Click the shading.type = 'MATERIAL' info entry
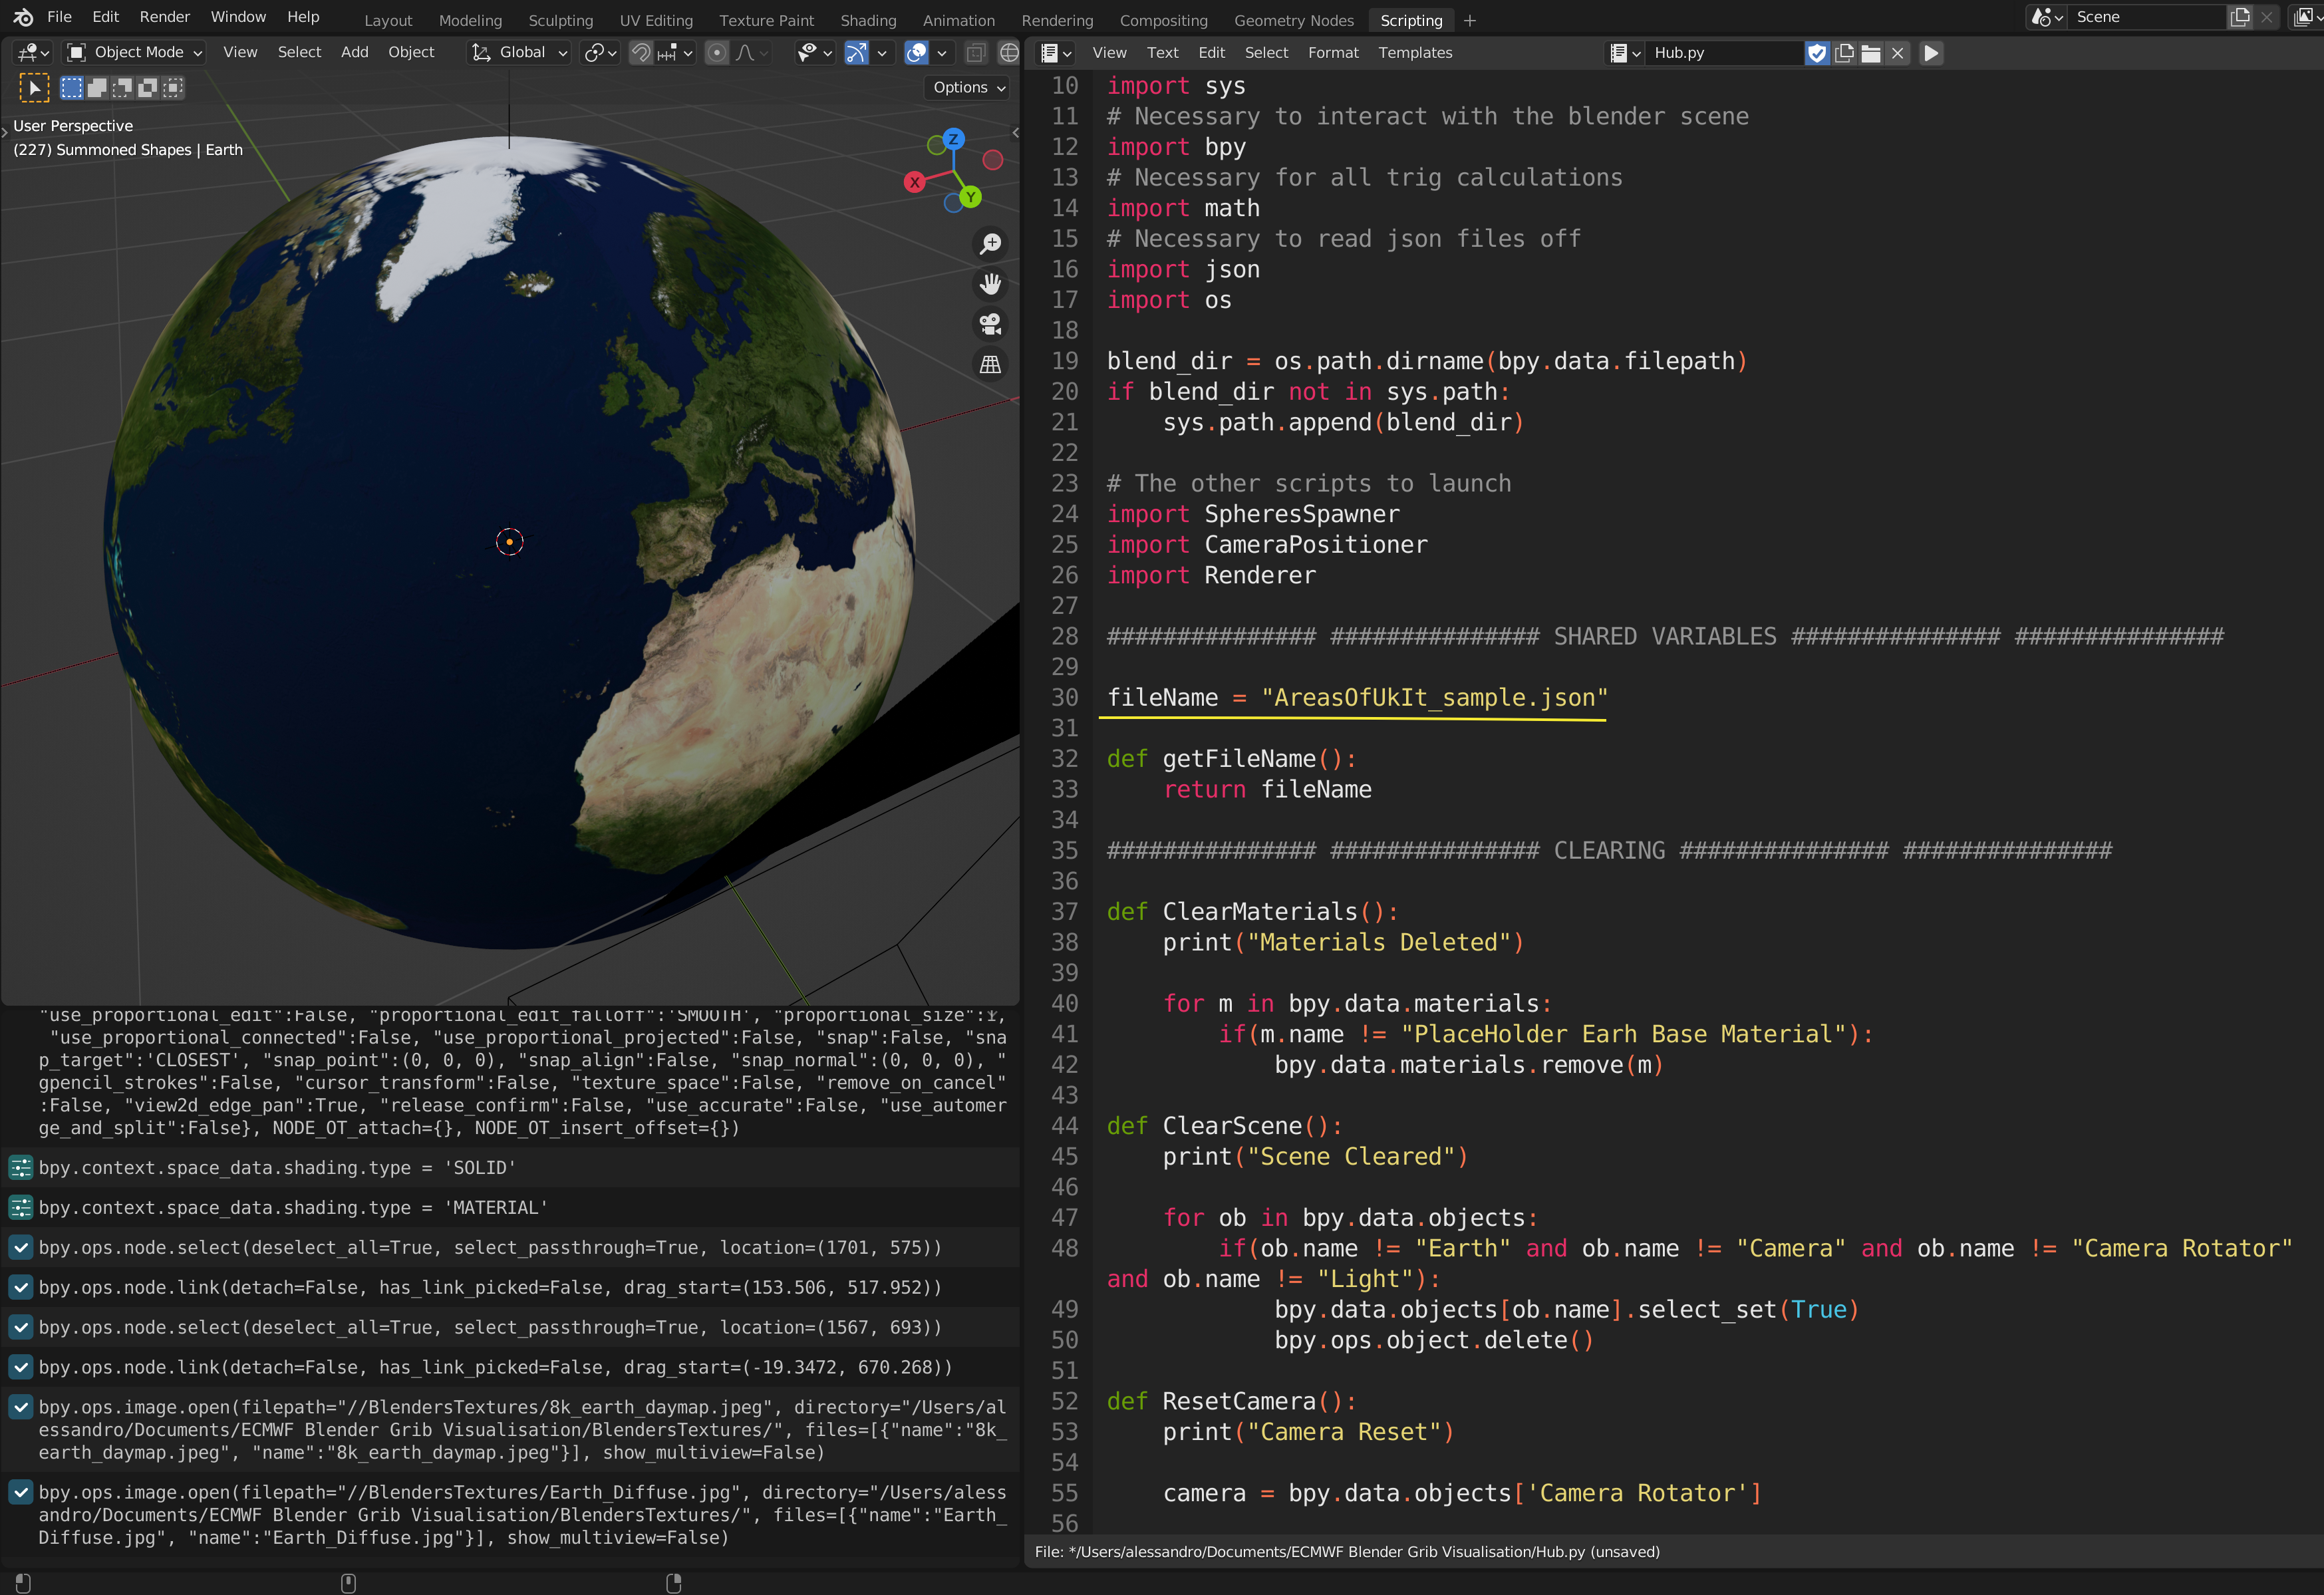Image resolution: width=2324 pixels, height=1595 pixels. pos(511,1207)
